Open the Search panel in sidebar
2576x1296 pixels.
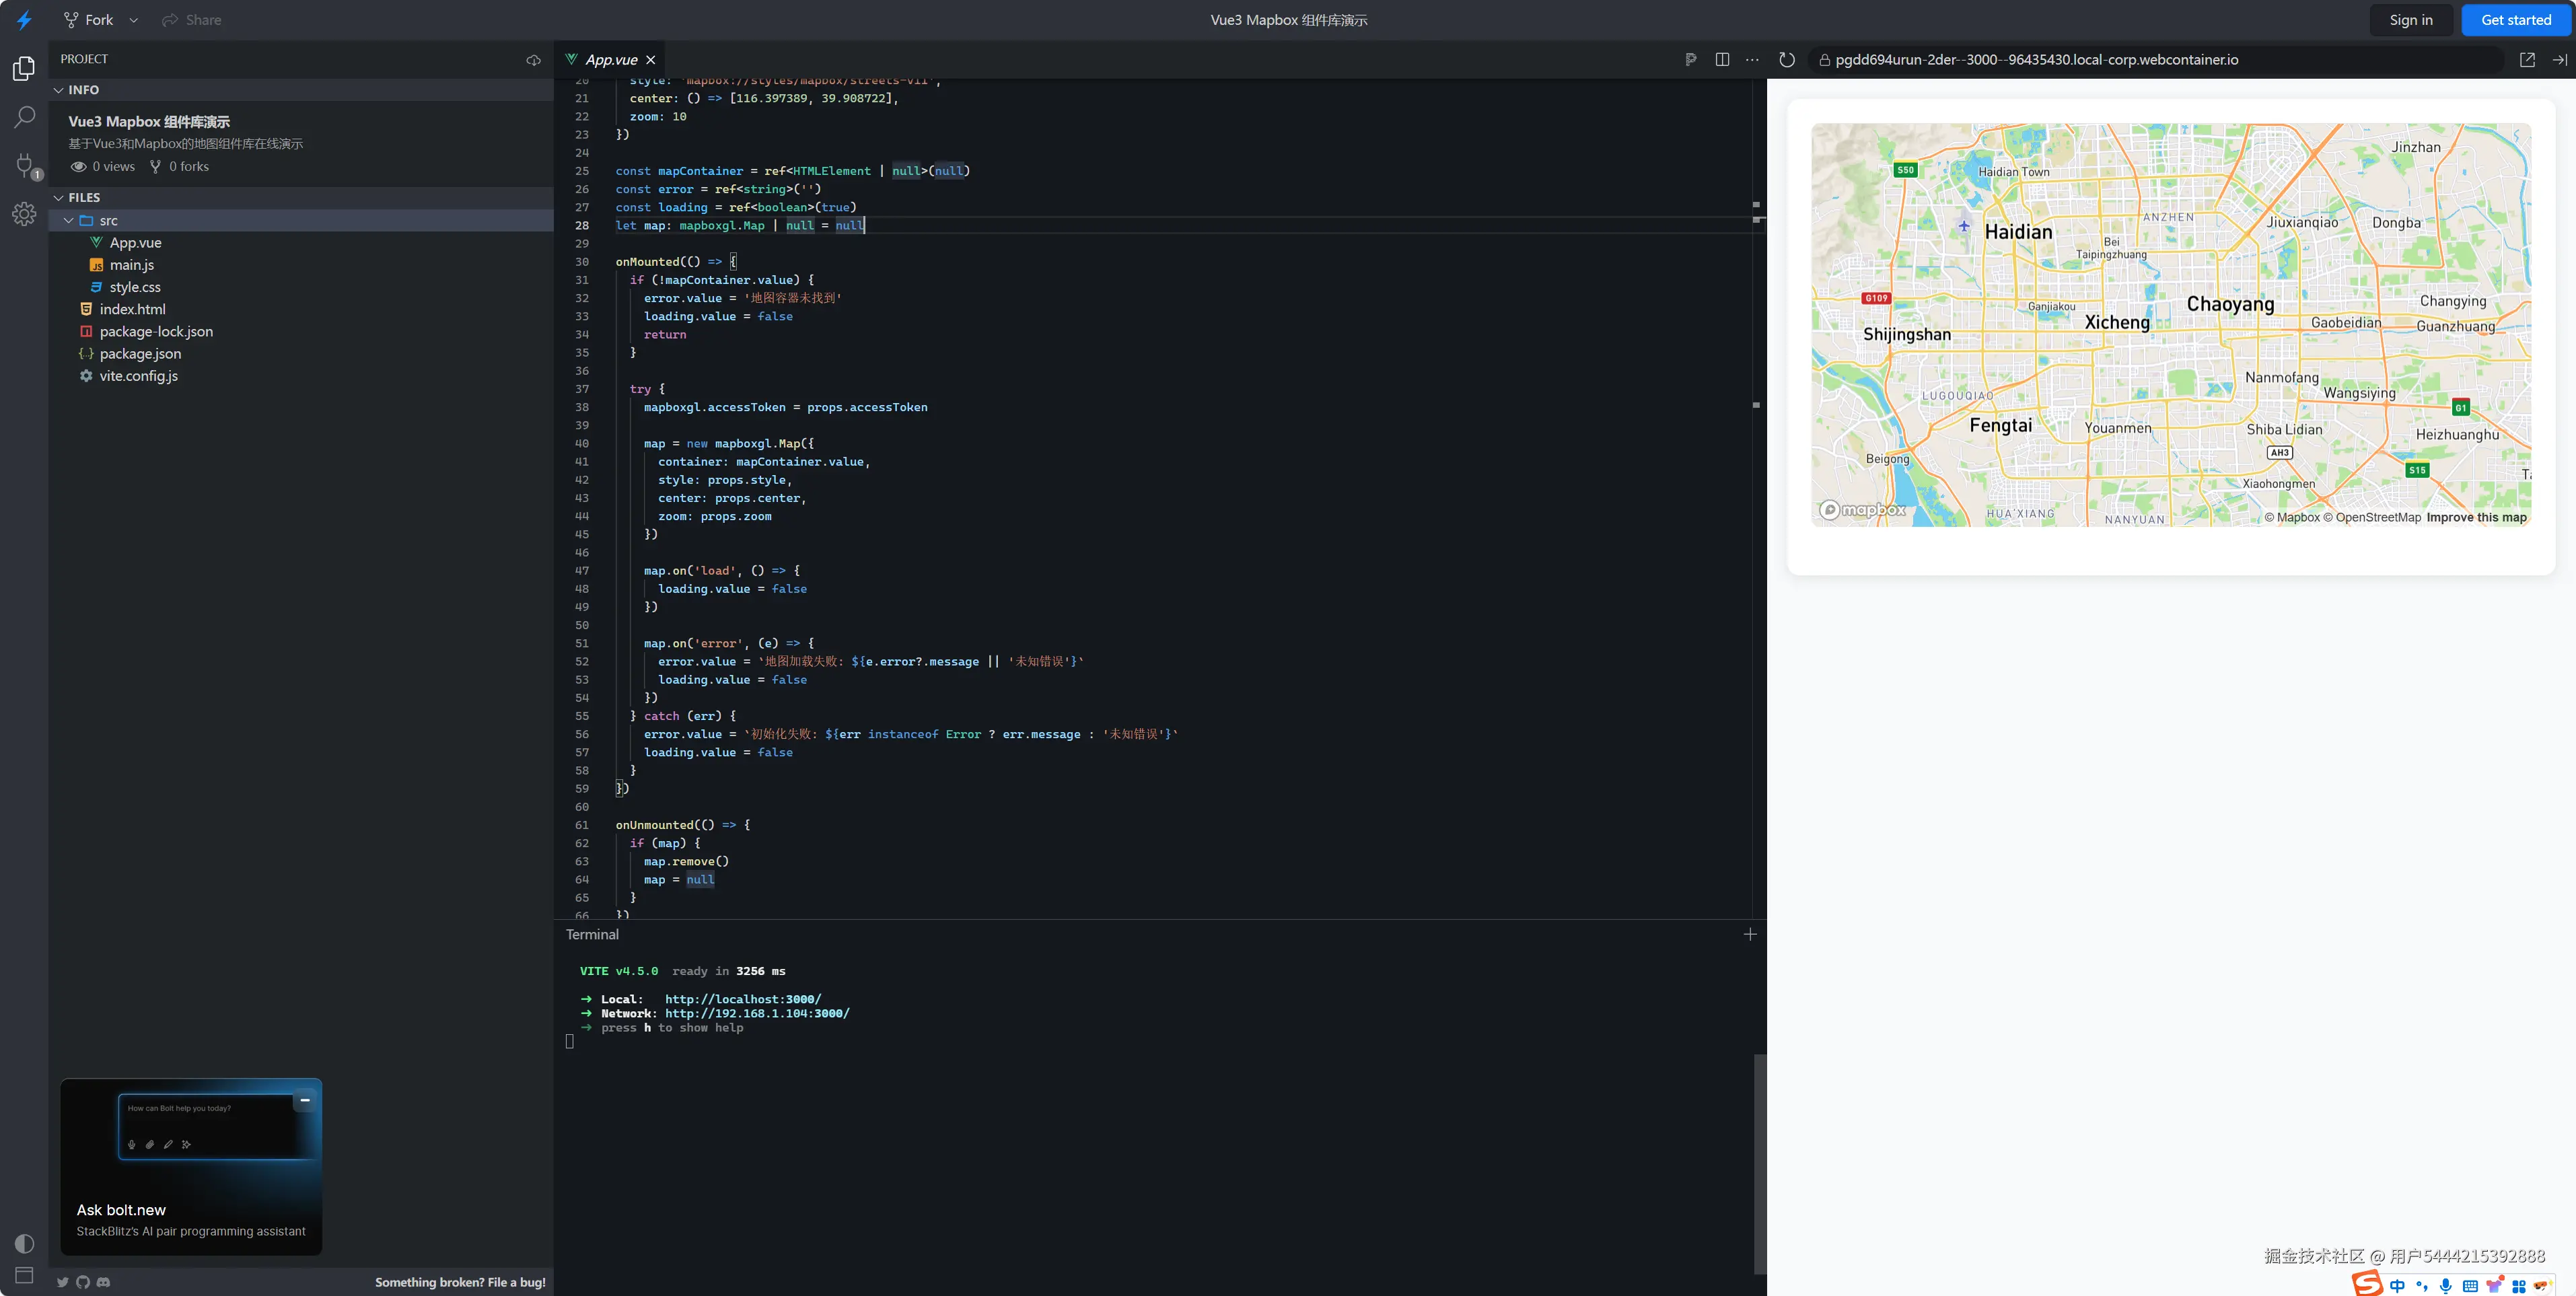pos(24,117)
